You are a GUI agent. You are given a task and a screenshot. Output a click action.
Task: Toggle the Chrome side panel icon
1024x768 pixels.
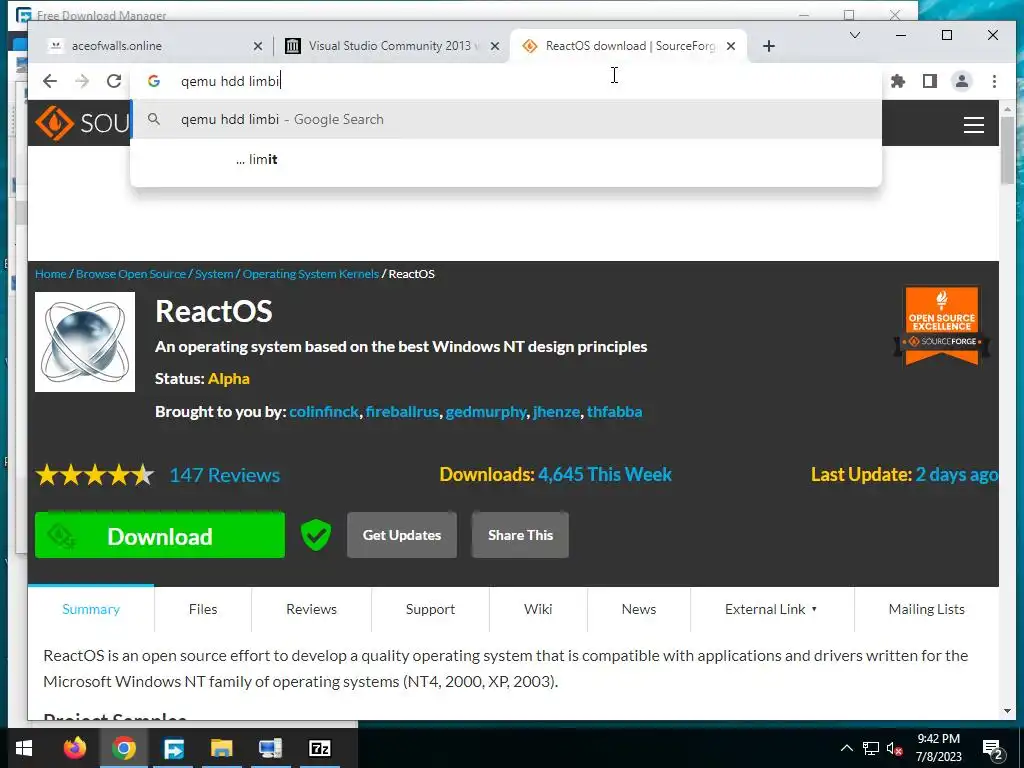[x=930, y=81]
